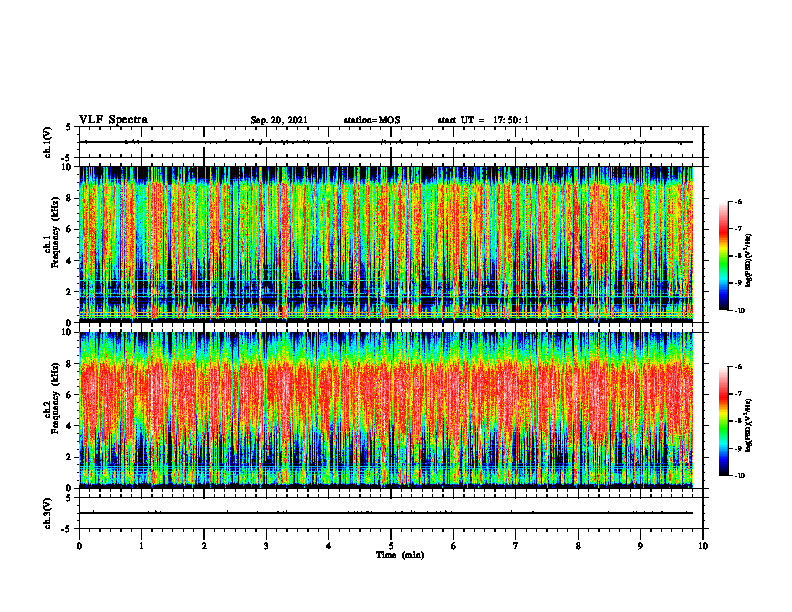Click the '2' kHz tick of ch.2 axis
Image resolution: width=792 pixels, height=612 pixels.
71,457
